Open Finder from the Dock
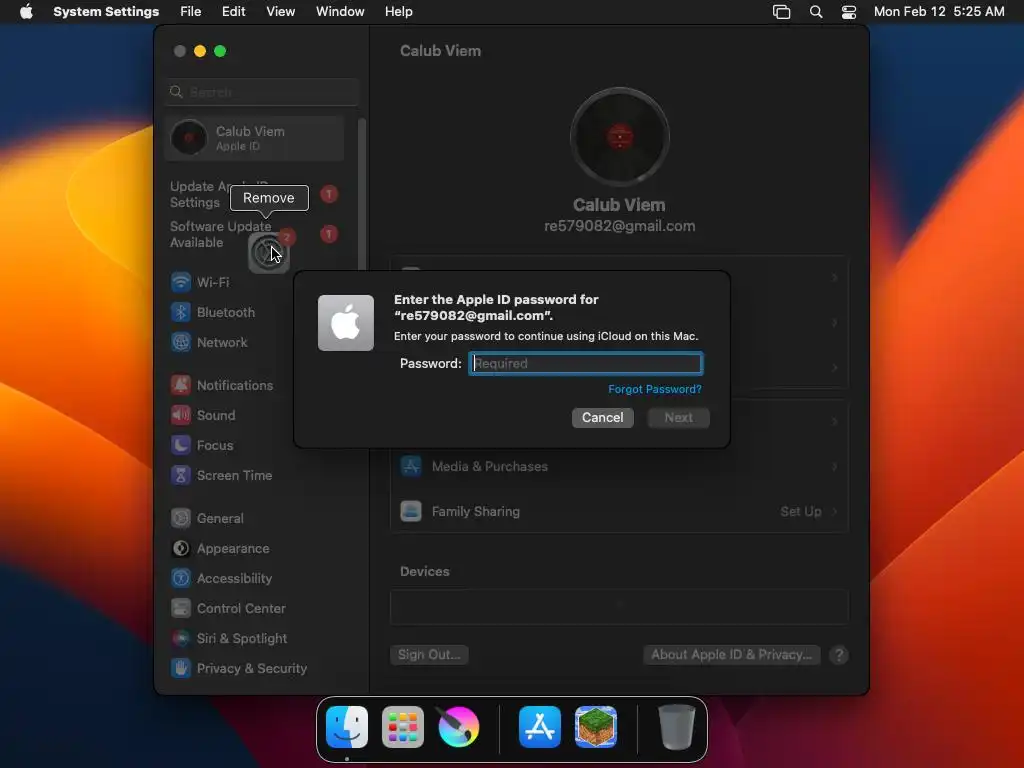The image size is (1024, 768). pos(347,727)
